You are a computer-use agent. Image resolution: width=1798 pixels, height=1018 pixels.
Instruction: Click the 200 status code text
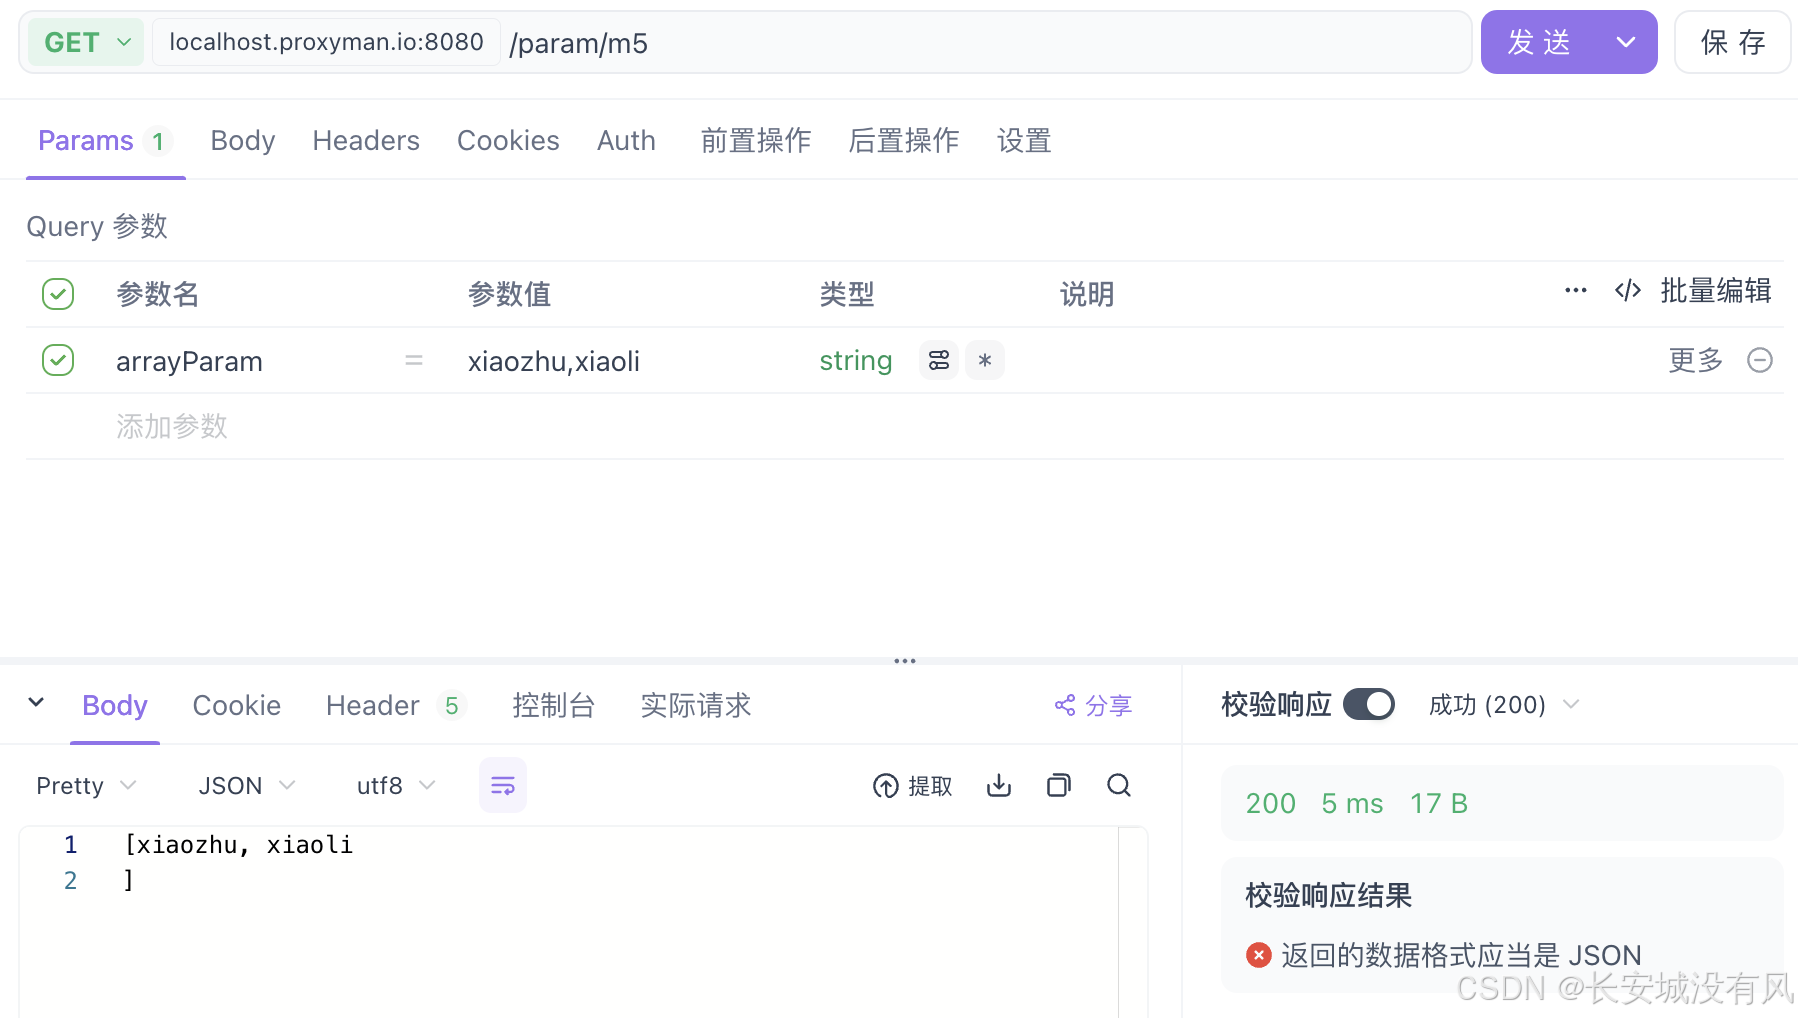tap(1270, 803)
